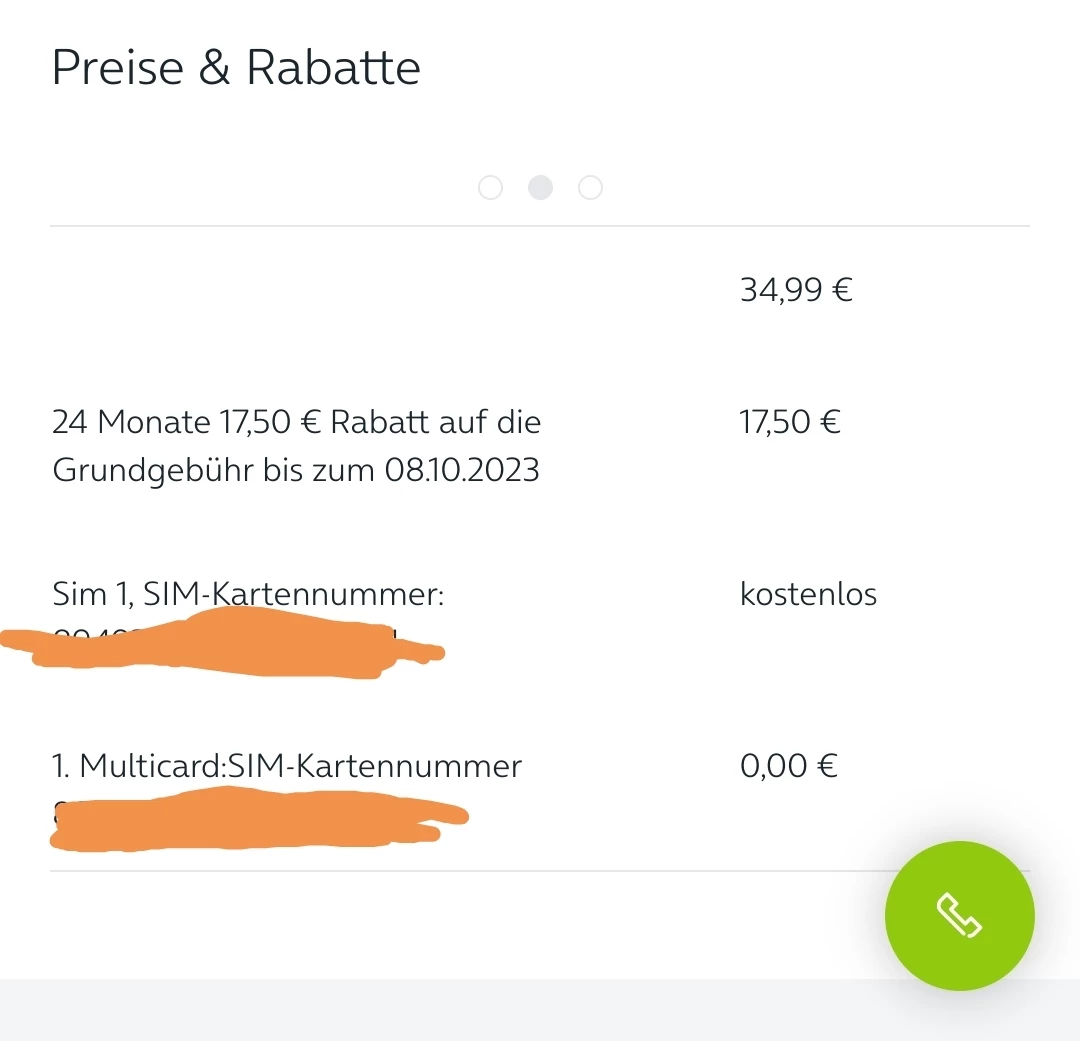Click the empty tariff name beside 34,99 €

click(x=300, y=290)
